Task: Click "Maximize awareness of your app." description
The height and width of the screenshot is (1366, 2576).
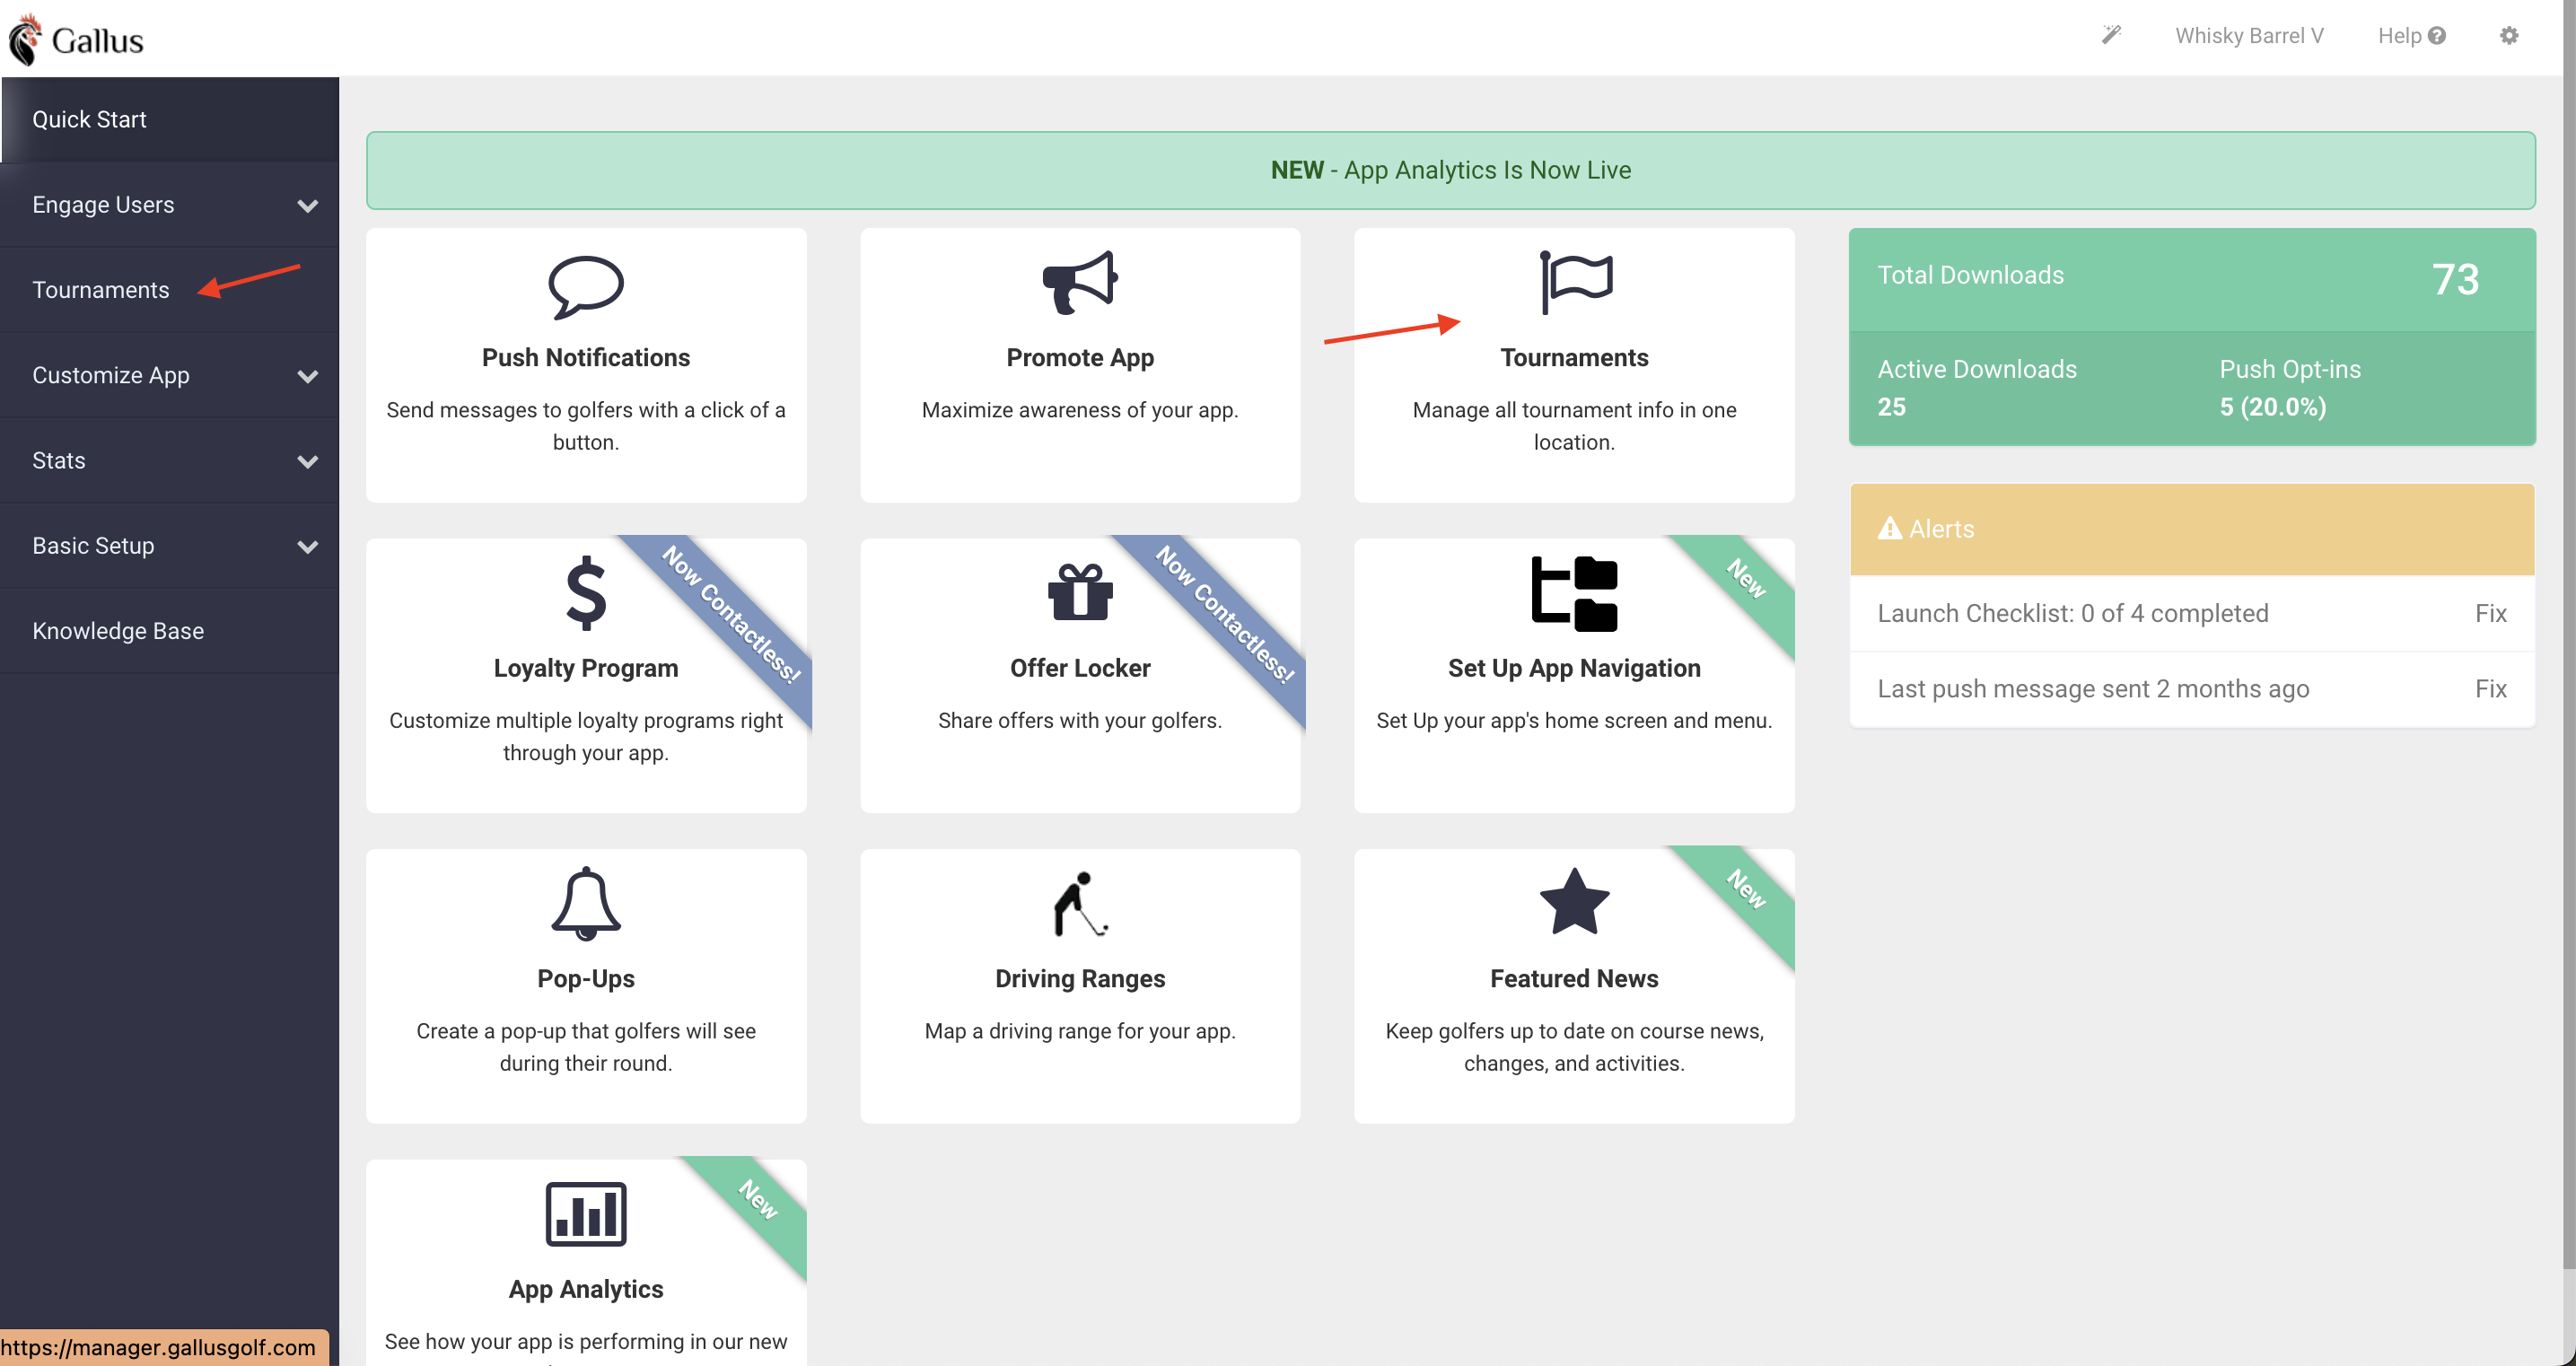Action: (x=1080, y=411)
